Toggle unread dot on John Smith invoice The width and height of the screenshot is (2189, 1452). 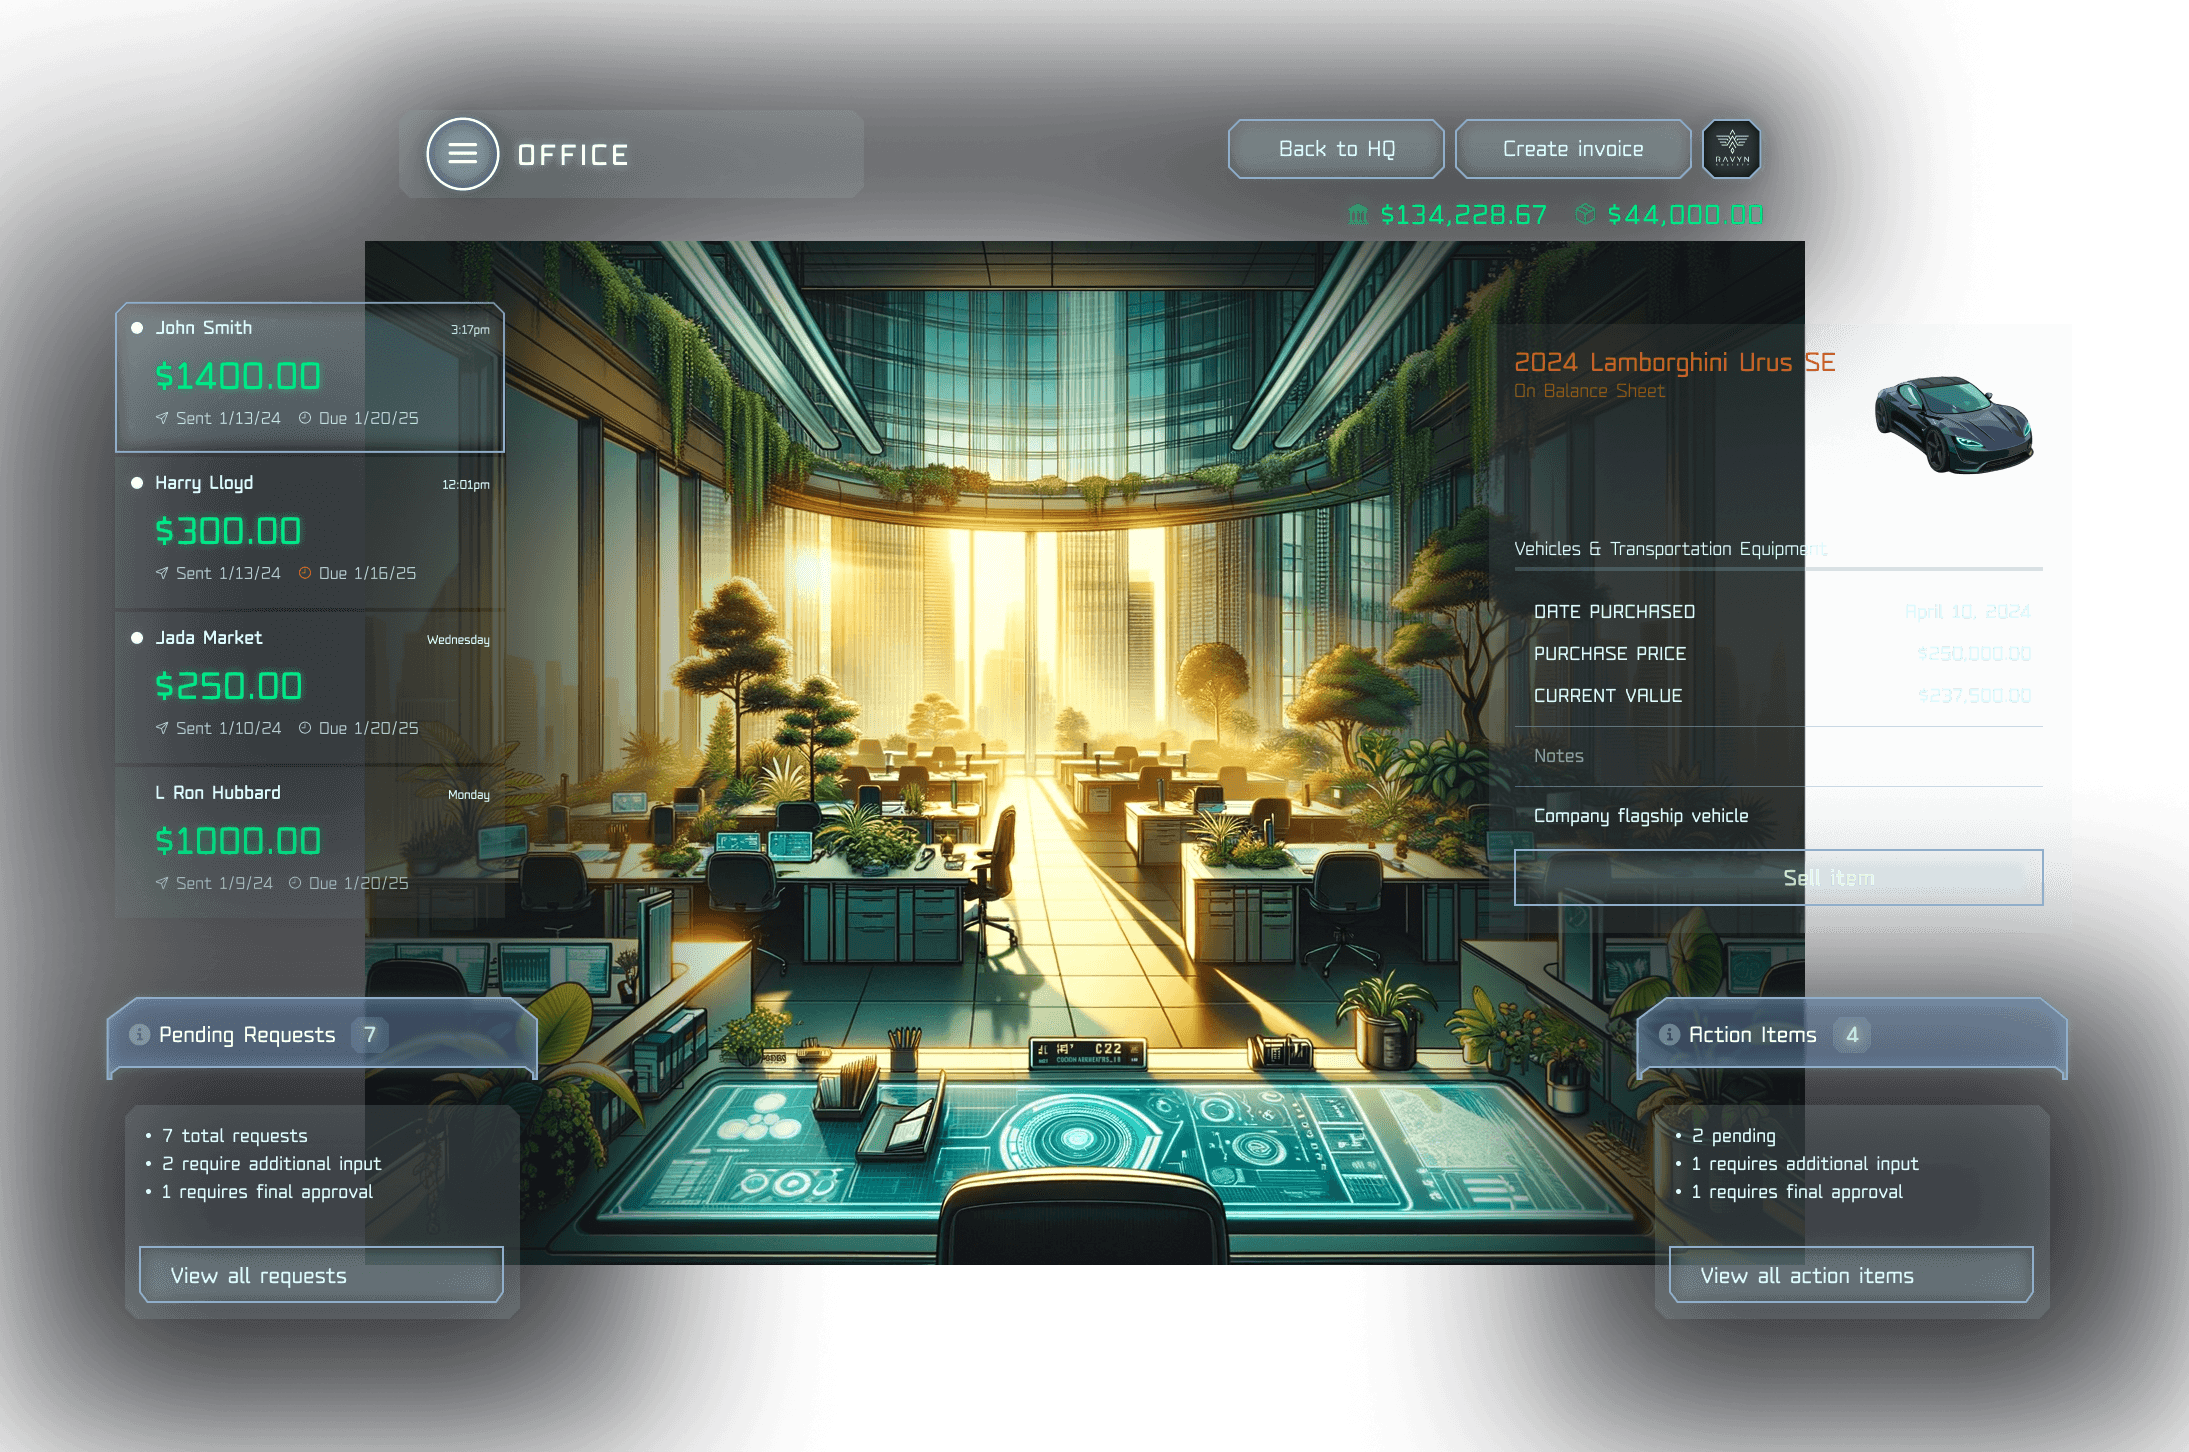click(137, 328)
